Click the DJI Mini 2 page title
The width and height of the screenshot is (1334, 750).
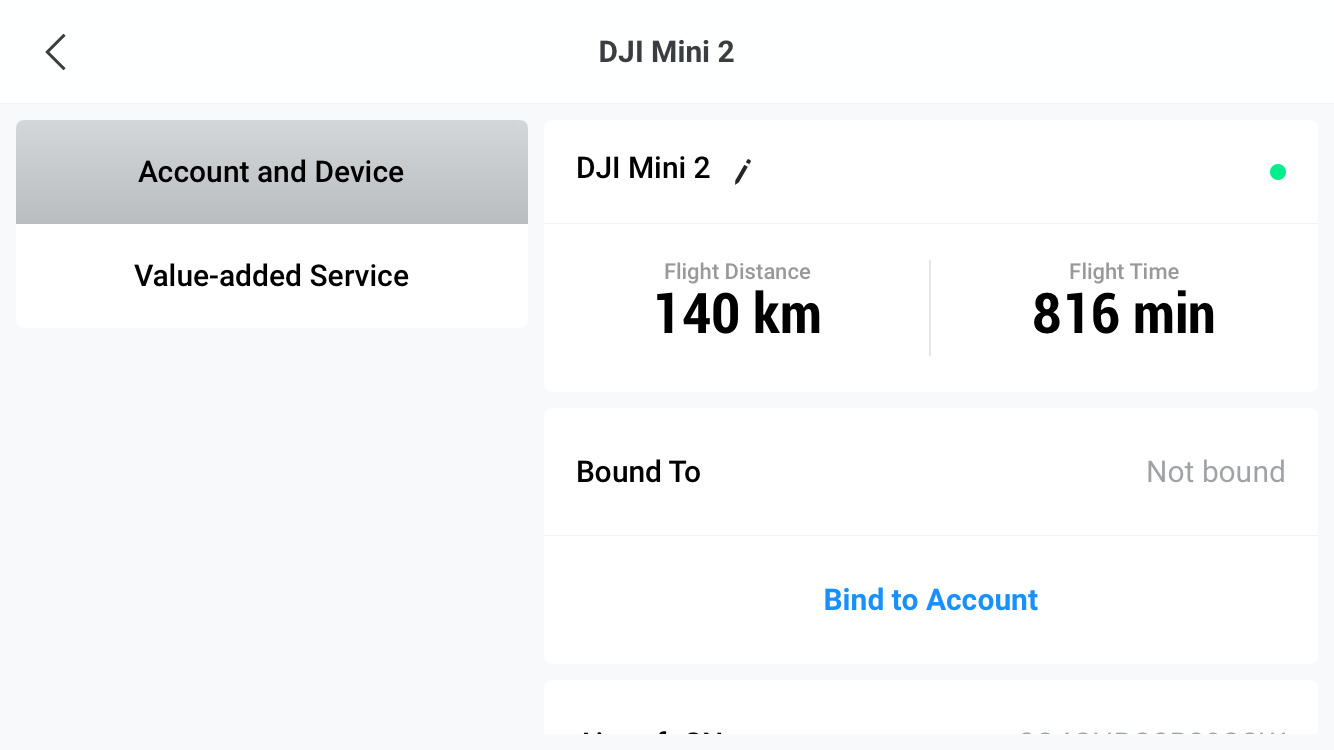pos(666,52)
